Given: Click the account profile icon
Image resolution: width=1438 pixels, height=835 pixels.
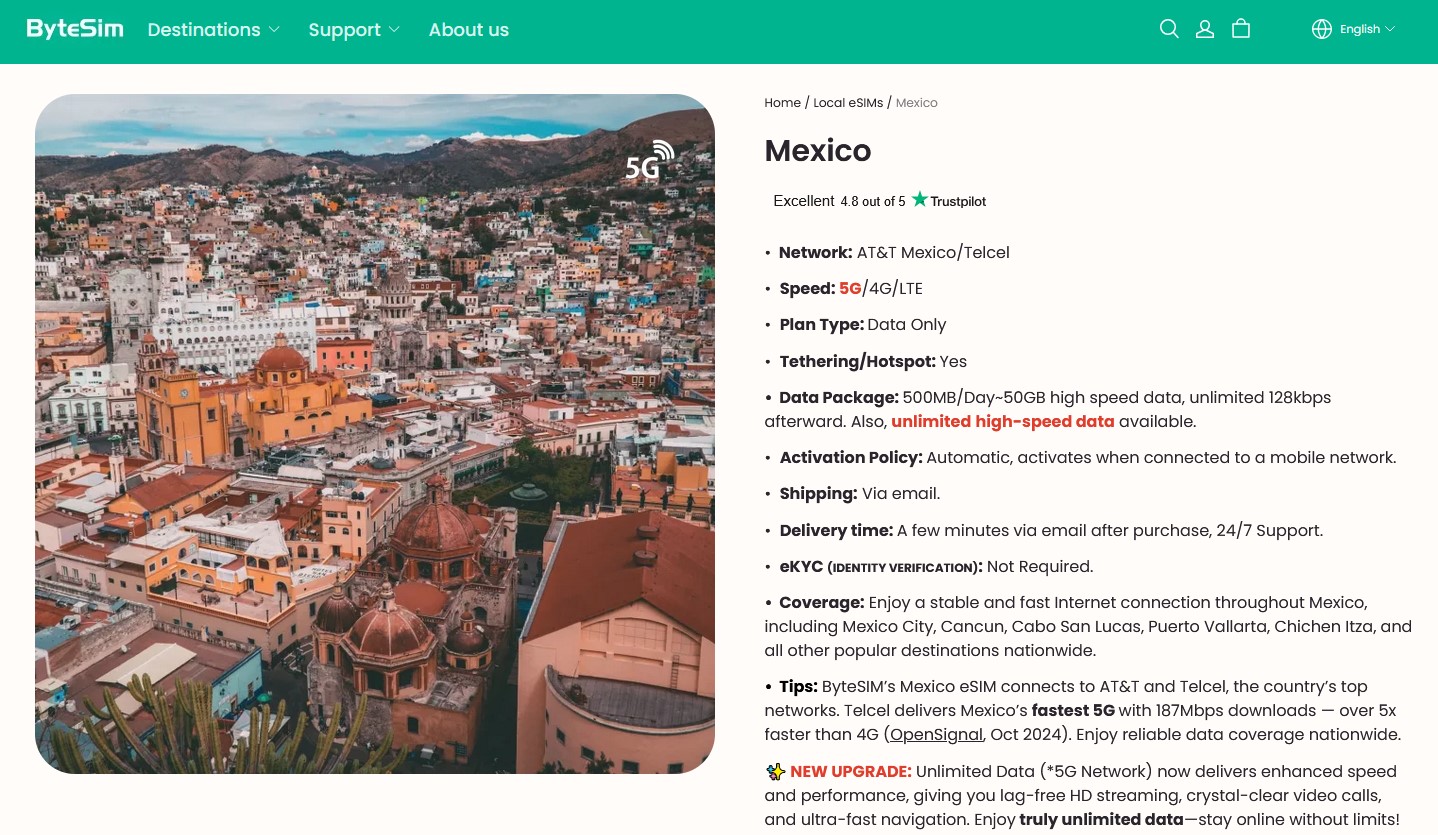Looking at the screenshot, I should click(x=1205, y=29).
